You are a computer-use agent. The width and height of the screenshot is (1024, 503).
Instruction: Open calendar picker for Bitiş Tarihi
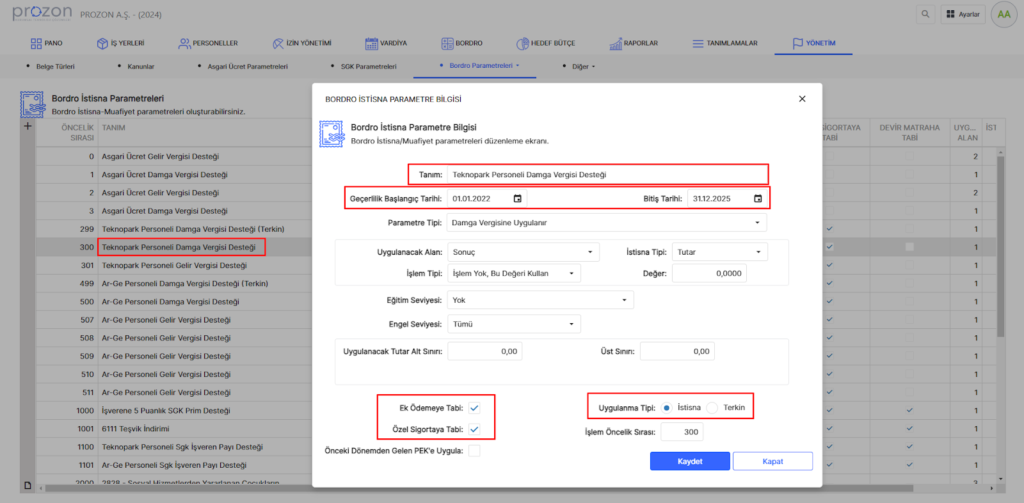tap(758, 199)
